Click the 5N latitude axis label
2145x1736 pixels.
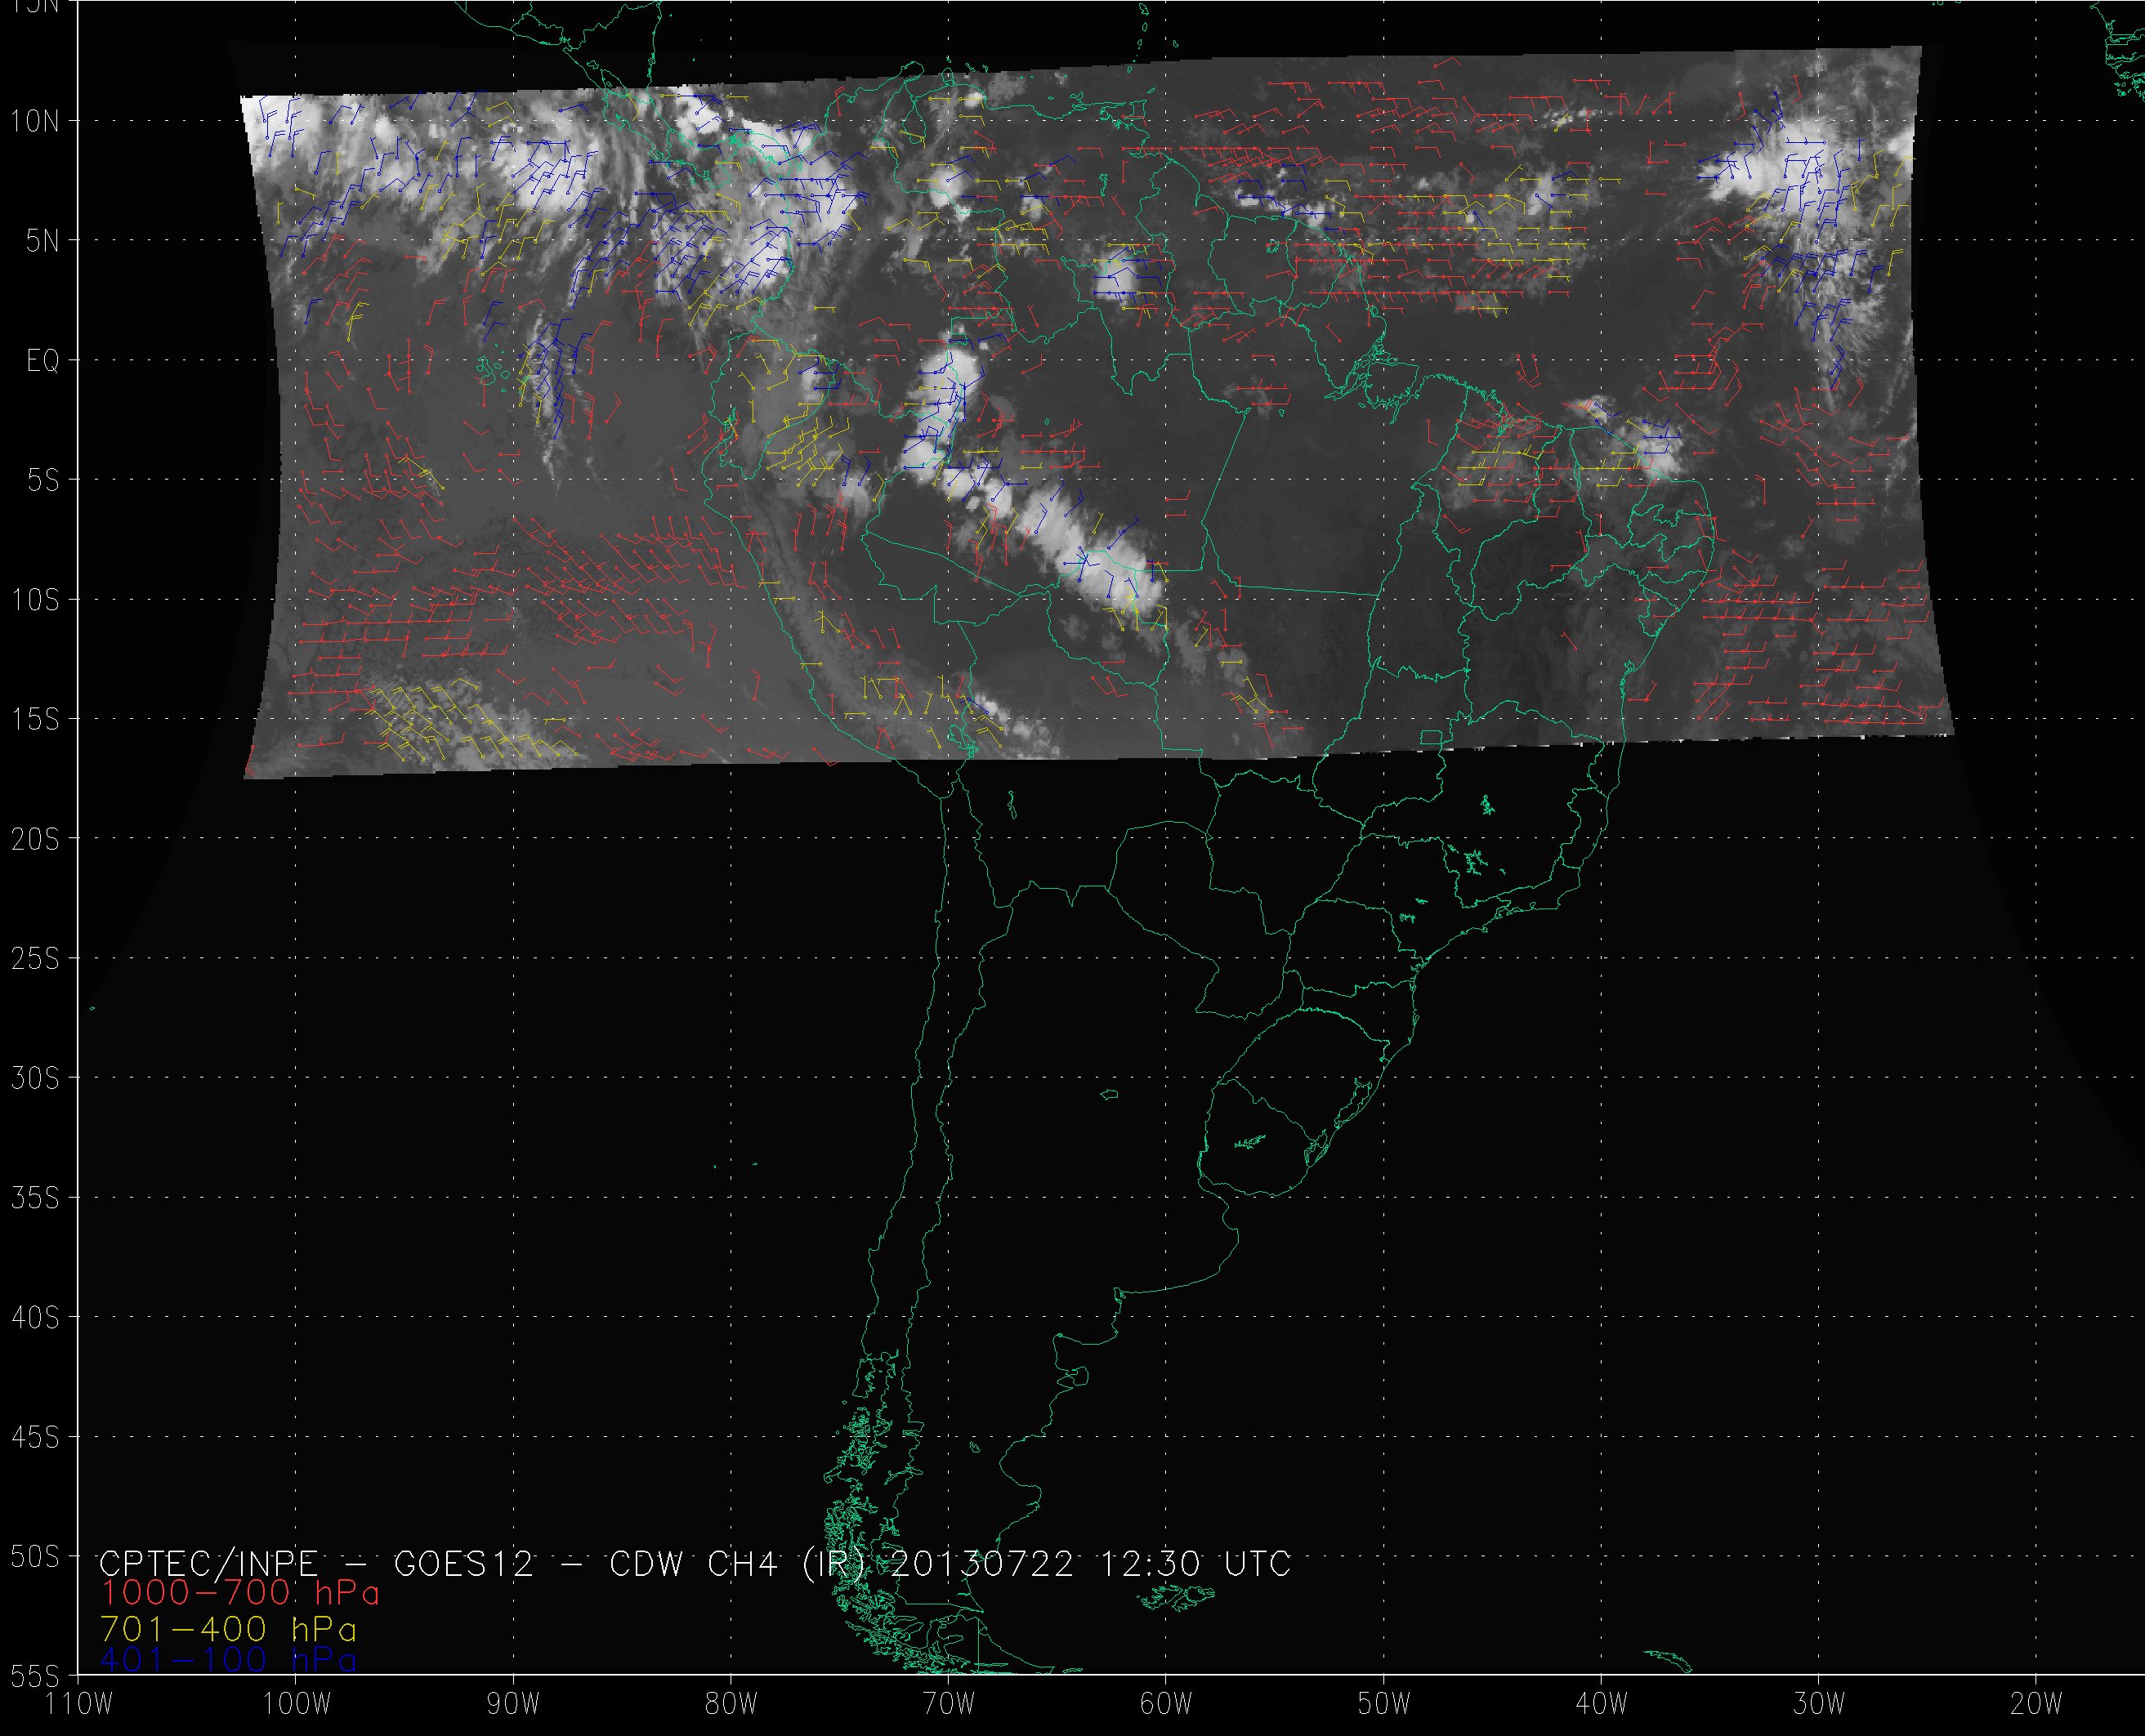click(x=42, y=241)
